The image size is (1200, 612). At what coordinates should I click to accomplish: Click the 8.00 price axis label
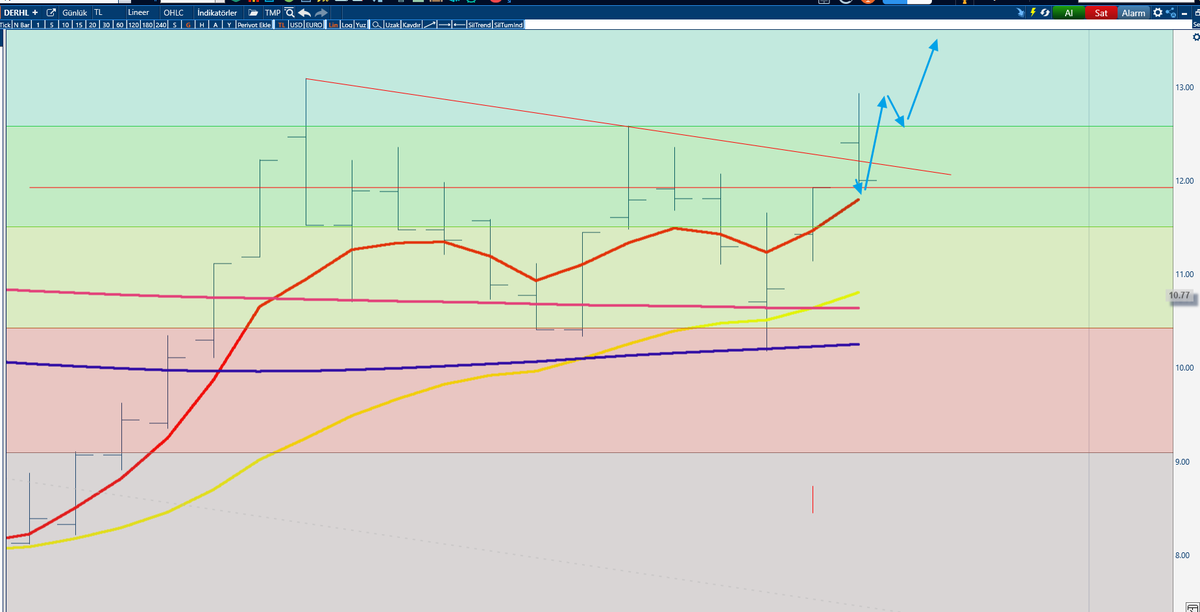1184,555
